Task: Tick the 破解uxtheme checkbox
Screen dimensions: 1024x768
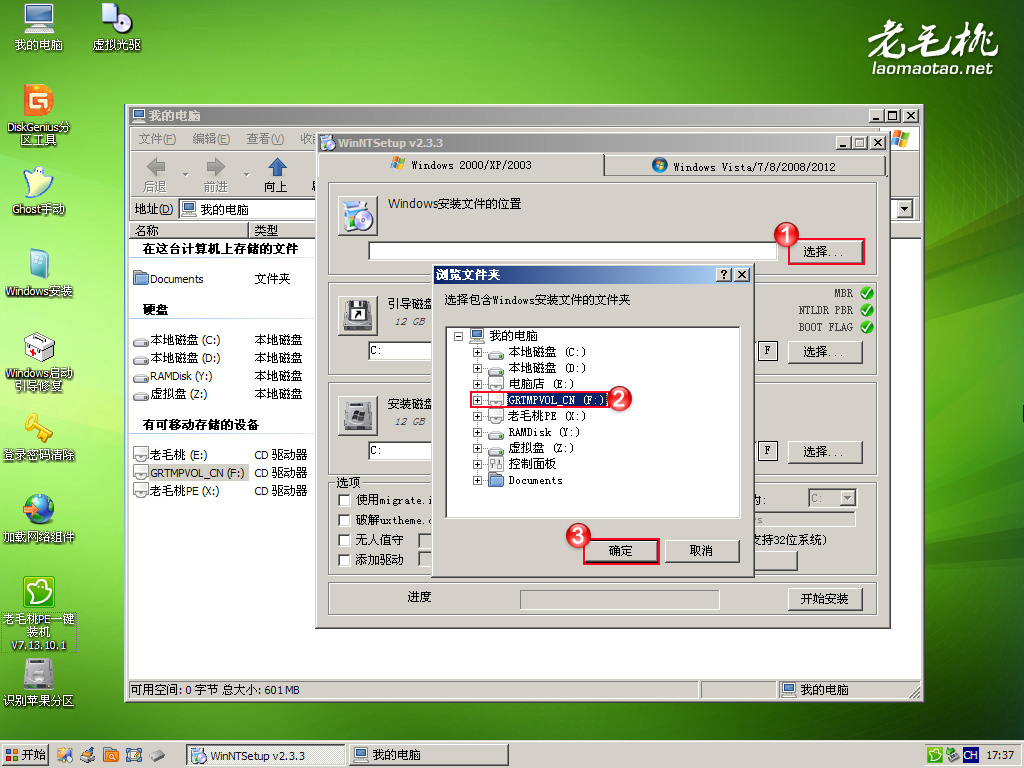Action: click(344, 520)
